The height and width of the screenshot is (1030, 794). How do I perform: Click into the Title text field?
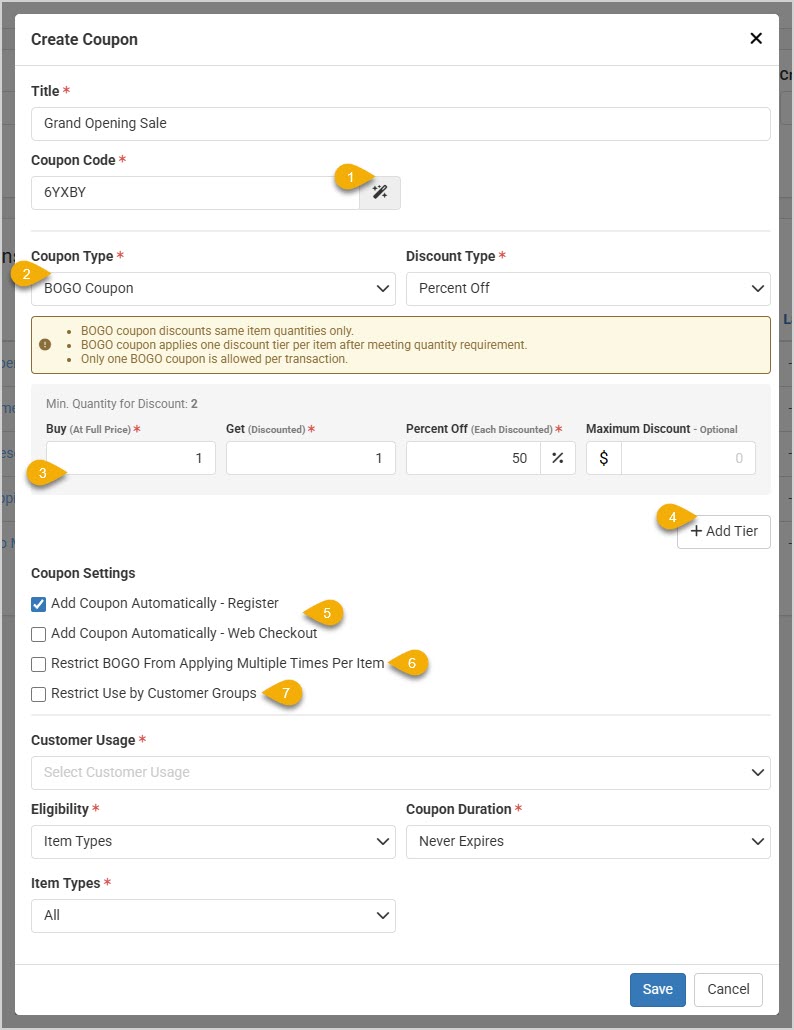(x=400, y=124)
